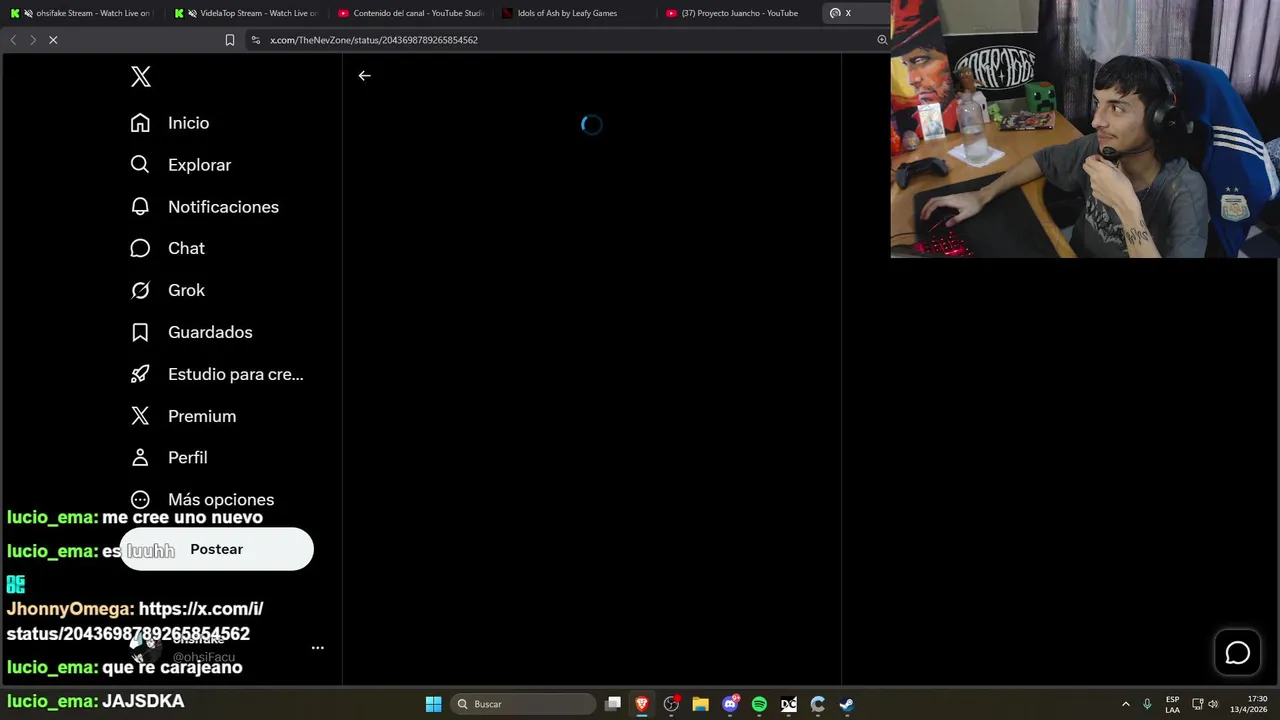Switch to Contenido del canal YouTube Studio tab
Screen dimensions: 1280x720
[x=410, y=13]
